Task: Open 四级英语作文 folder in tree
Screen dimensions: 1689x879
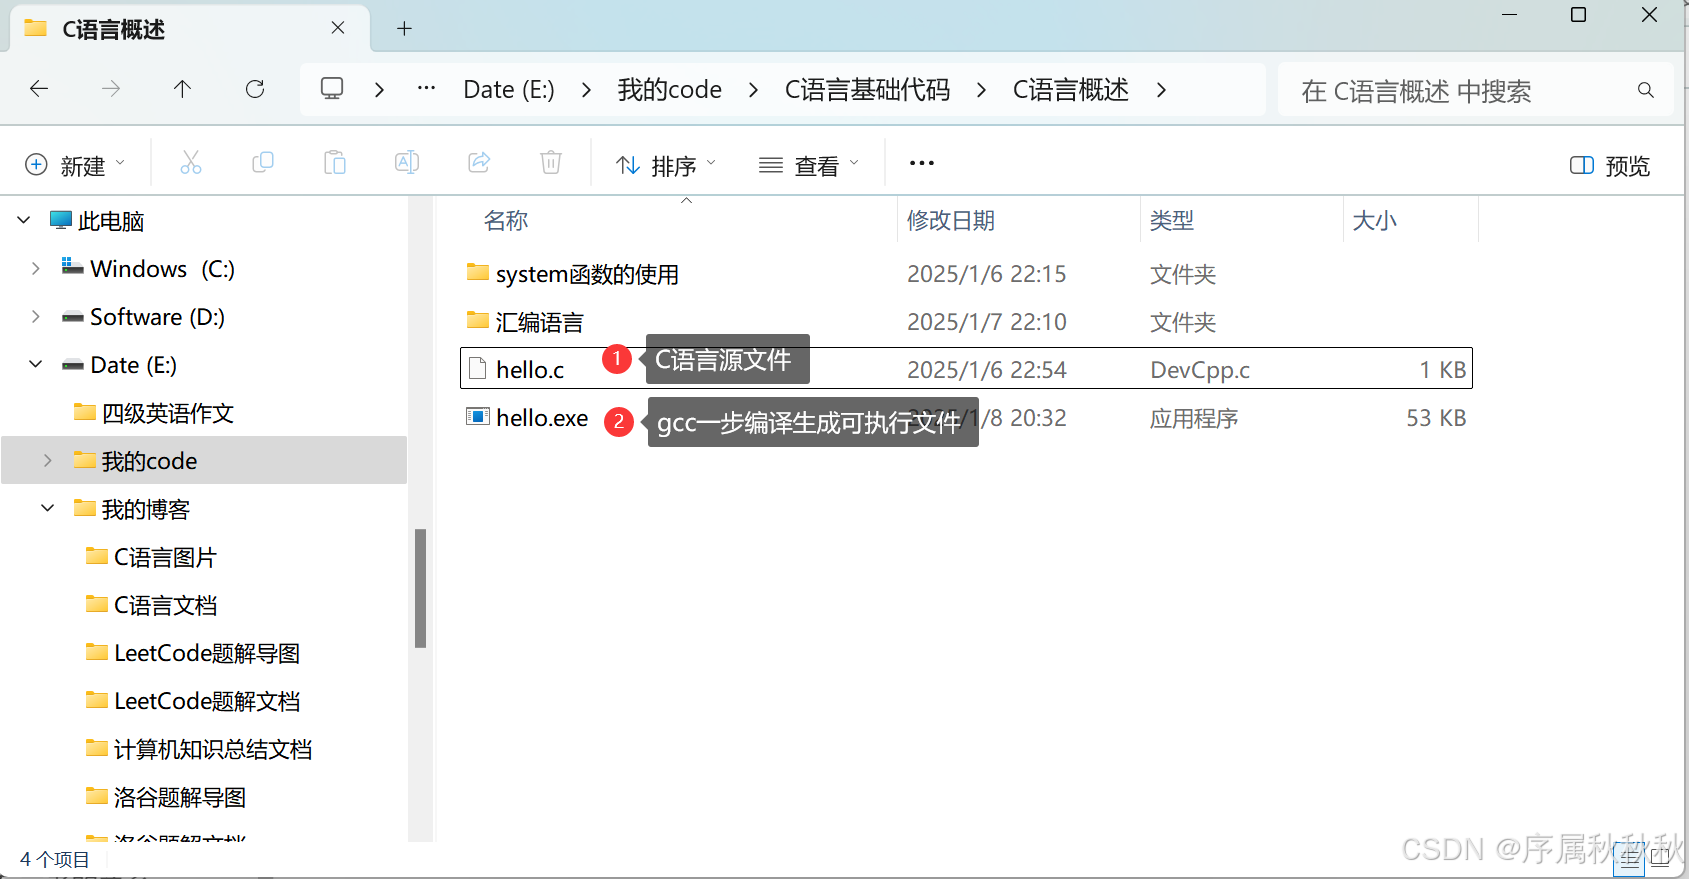Action: [x=167, y=413]
